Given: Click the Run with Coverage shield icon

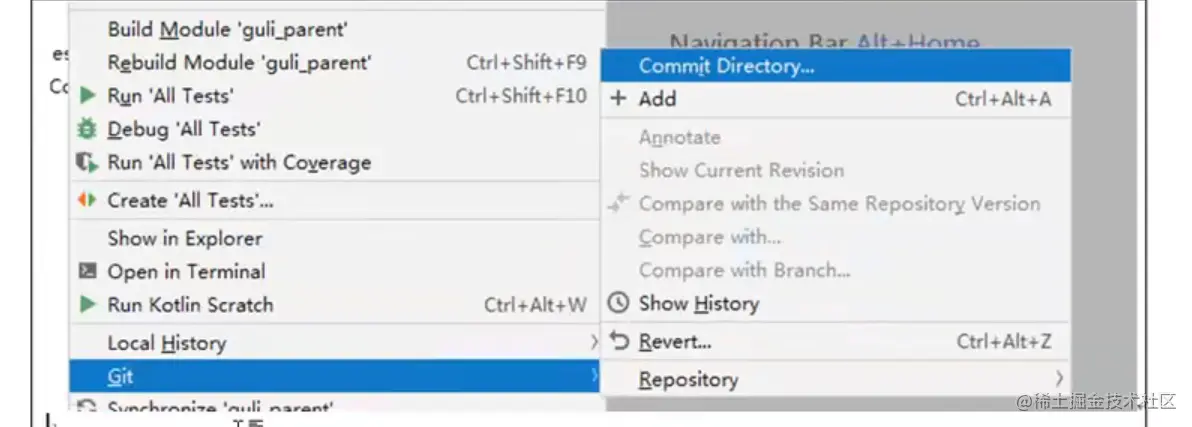Looking at the screenshot, I should click(88, 162).
